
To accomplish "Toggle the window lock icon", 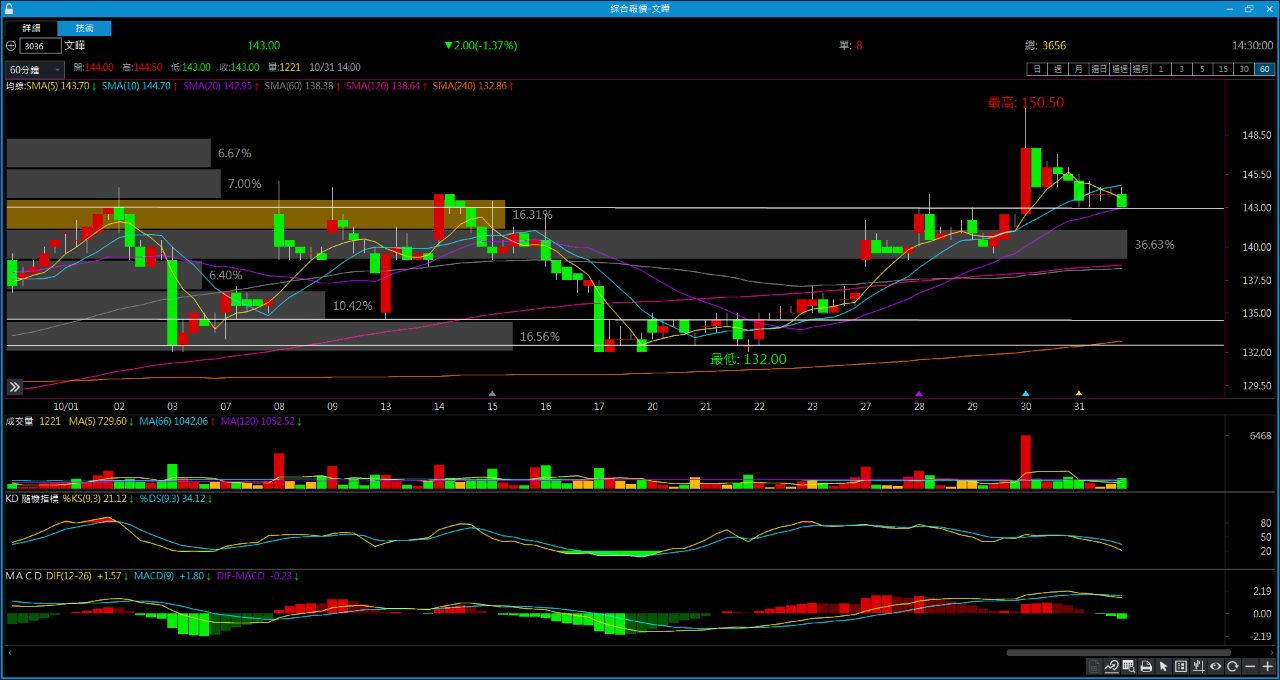I will (x=9, y=8).
